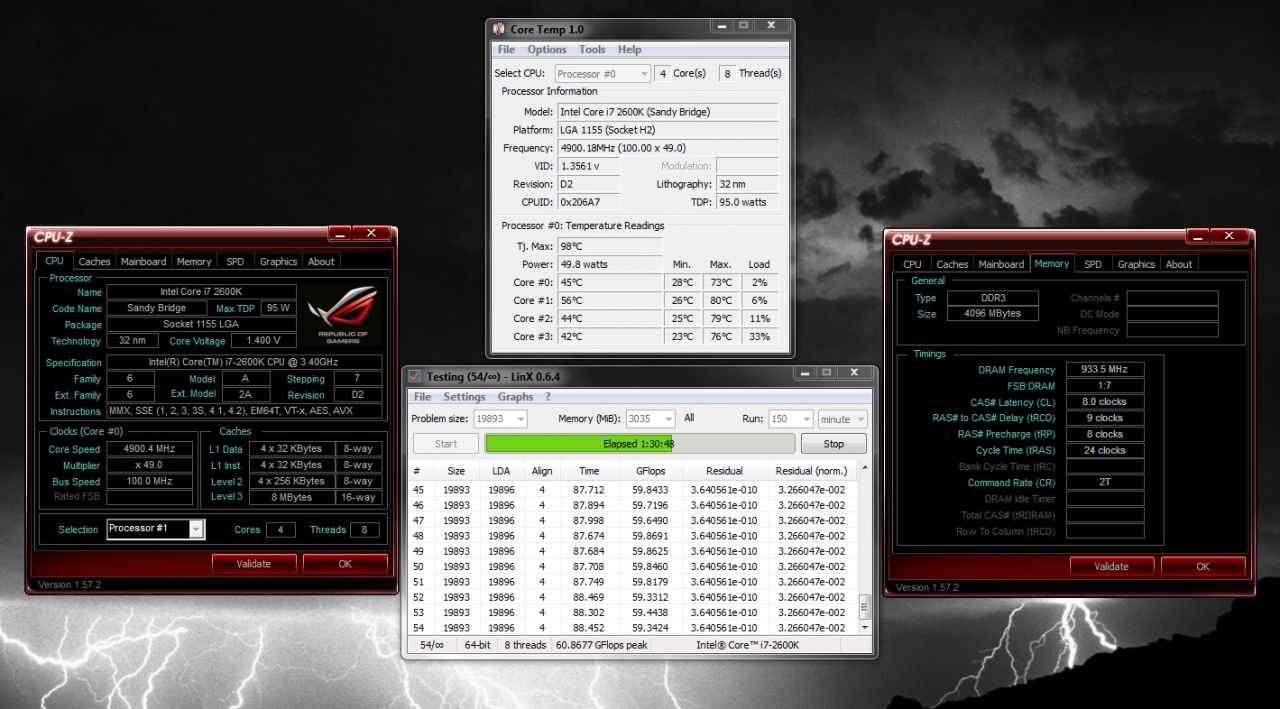Switch to Mainboard tab in CPU-Z processor window
The width and height of the screenshot is (1280, 709).
pos(143,262)
